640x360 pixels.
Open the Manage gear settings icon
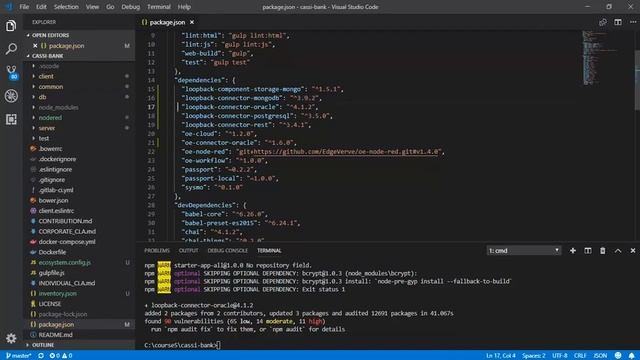pyautogui.click(x=11, y=338)
